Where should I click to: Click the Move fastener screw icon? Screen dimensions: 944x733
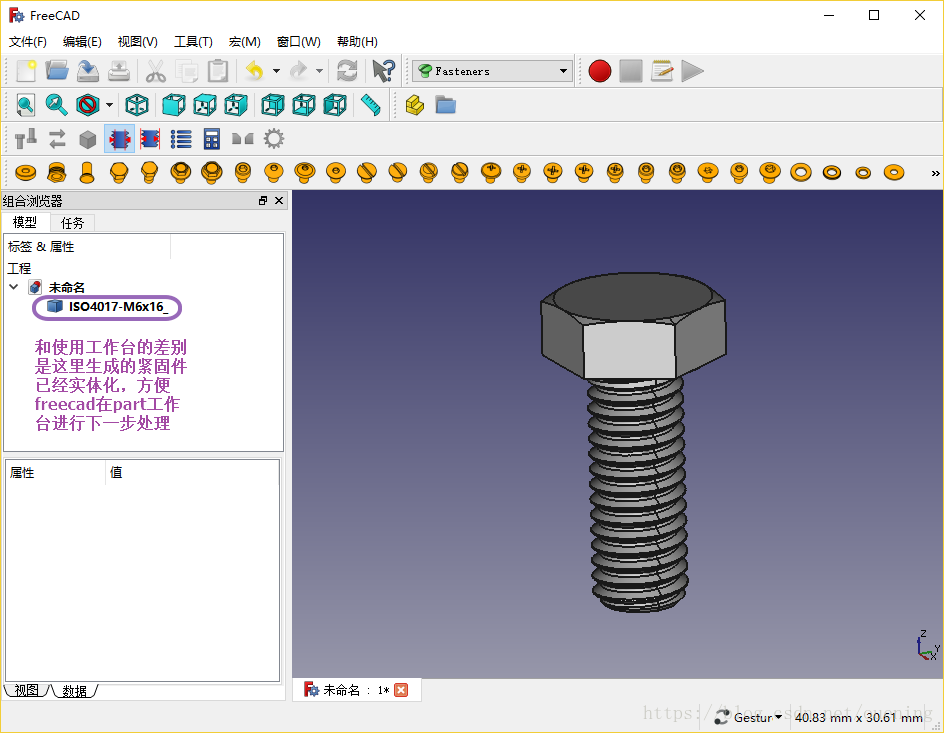coord(26,139)
